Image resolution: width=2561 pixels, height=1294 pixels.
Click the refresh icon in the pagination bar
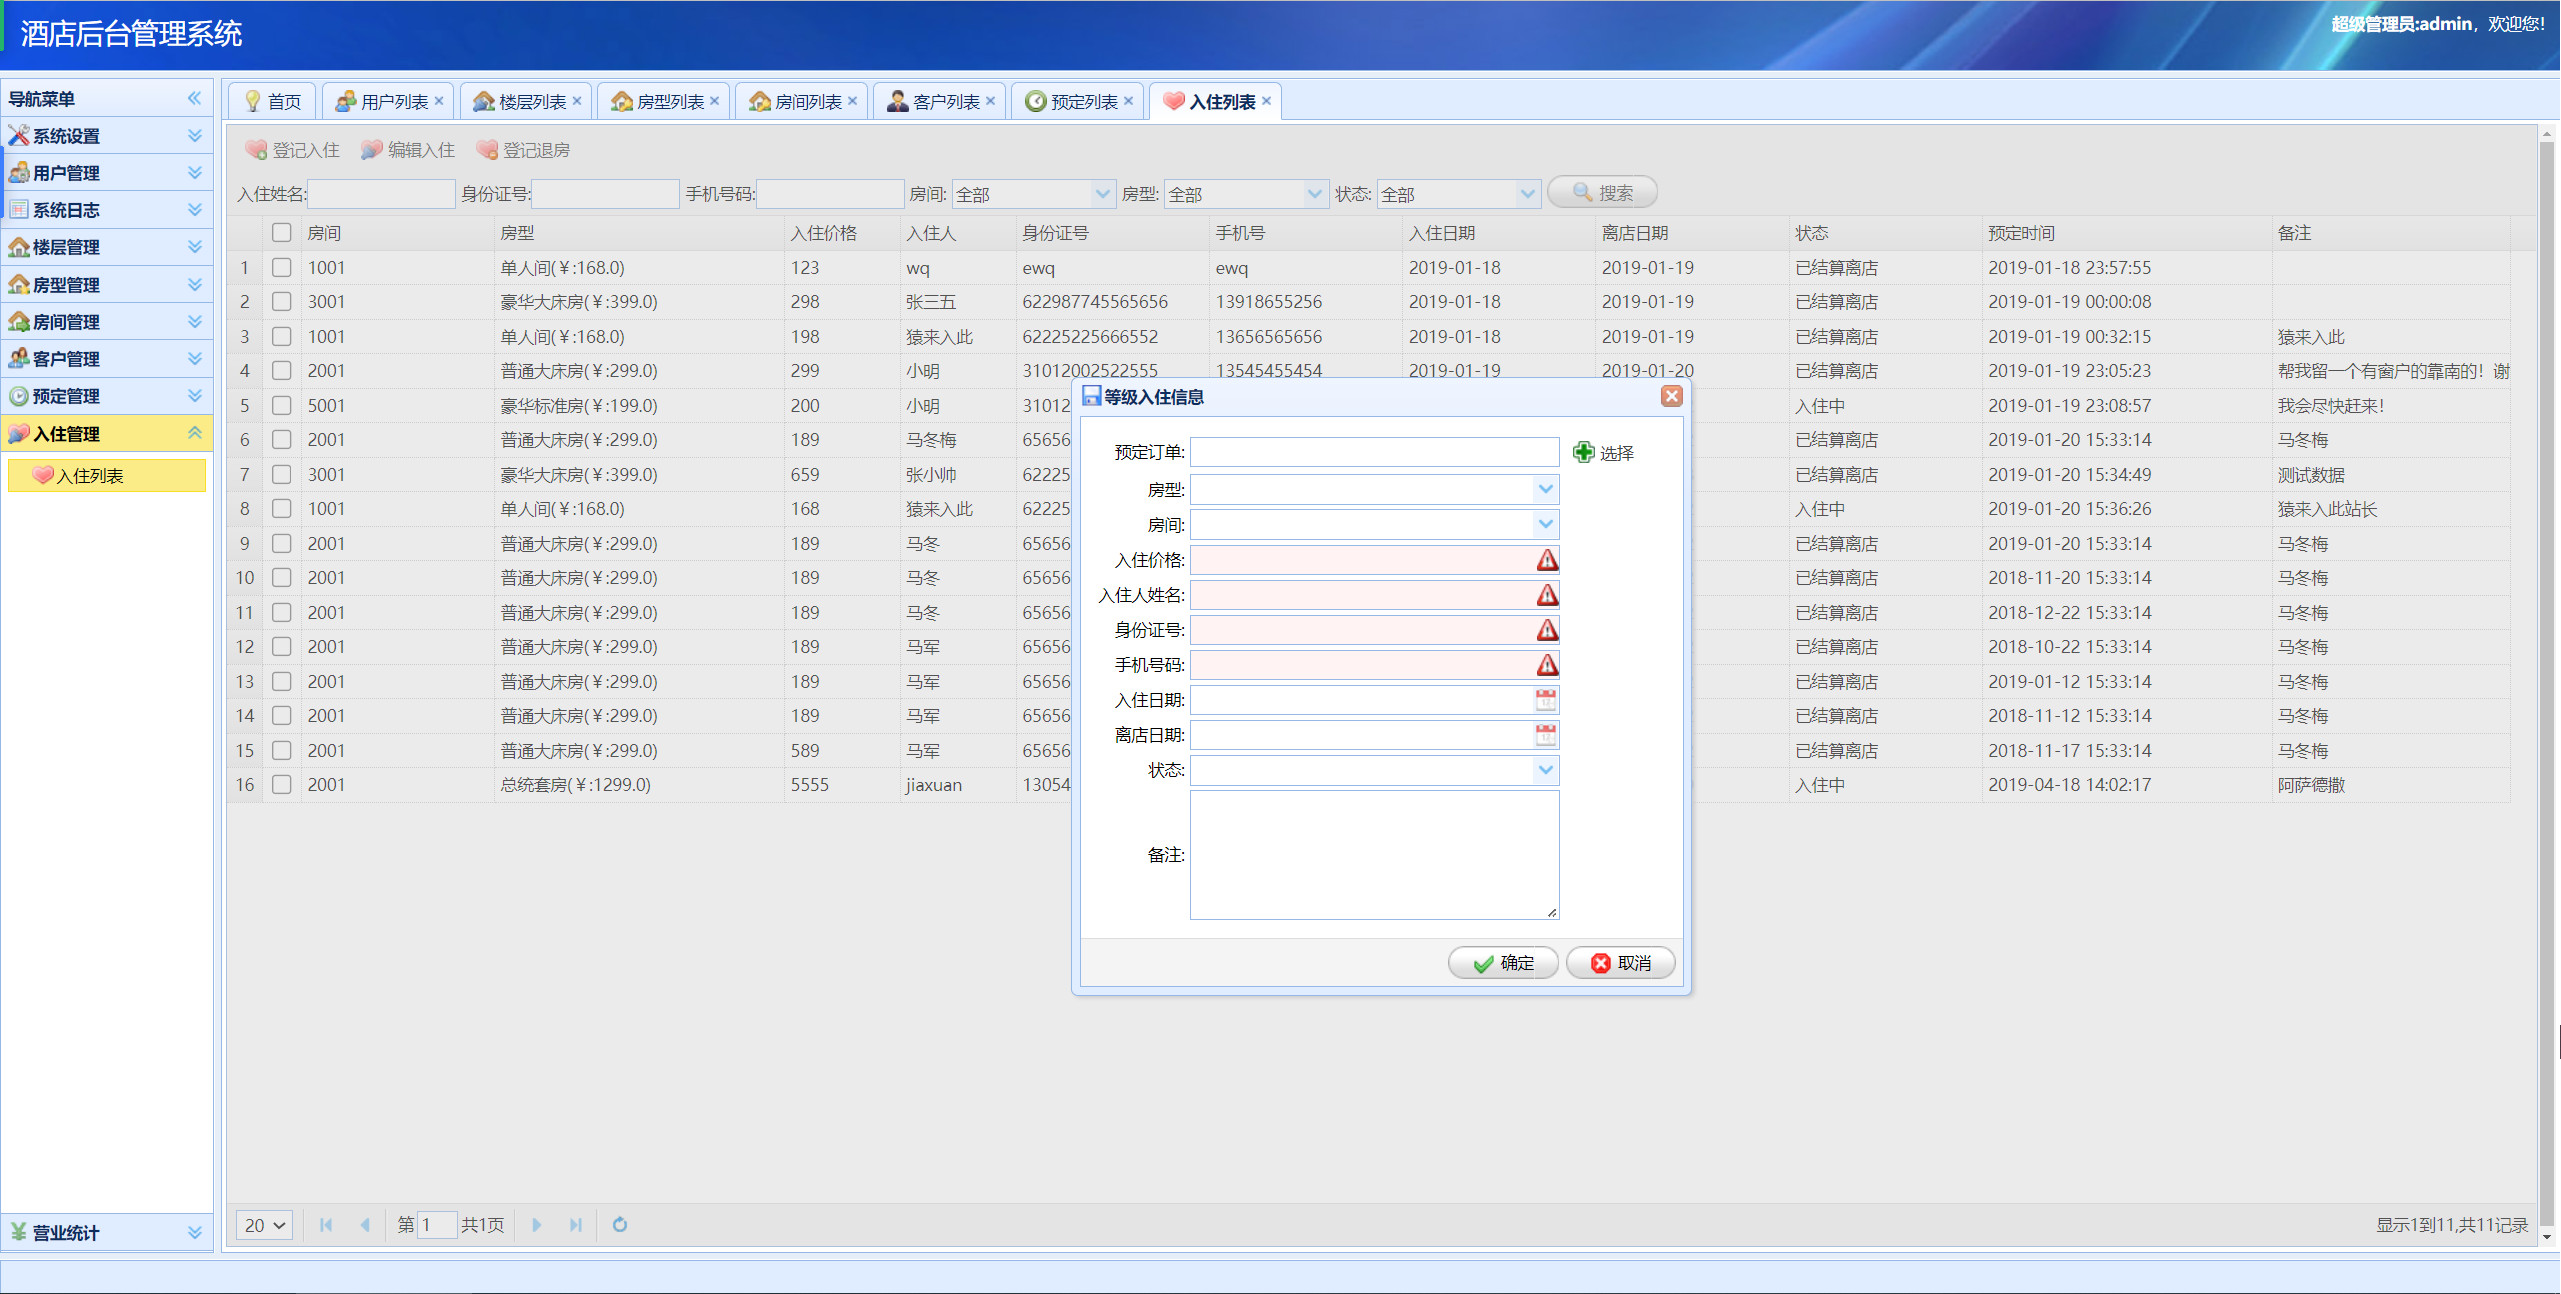[620, 1224]
